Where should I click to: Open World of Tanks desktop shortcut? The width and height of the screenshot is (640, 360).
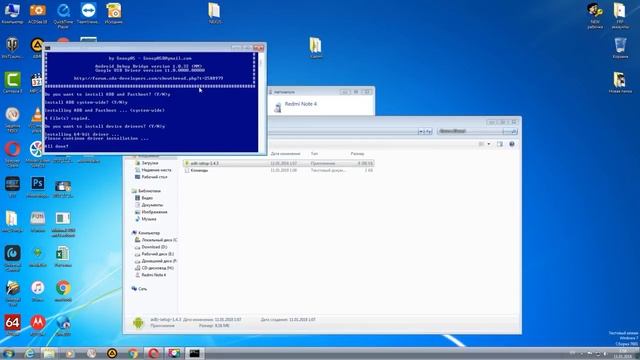[x=12, y=47]
